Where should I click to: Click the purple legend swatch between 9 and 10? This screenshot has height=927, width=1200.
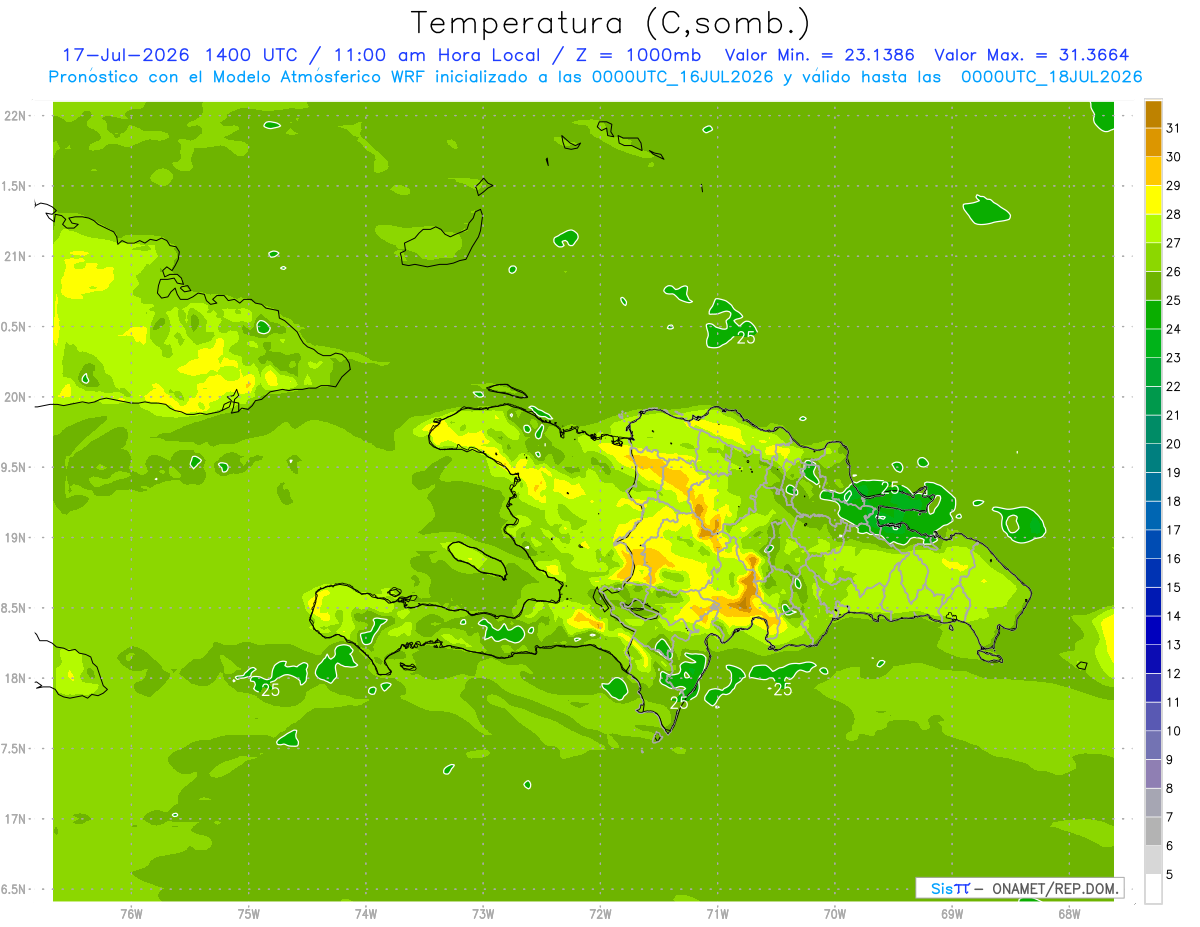point(1153,745)
